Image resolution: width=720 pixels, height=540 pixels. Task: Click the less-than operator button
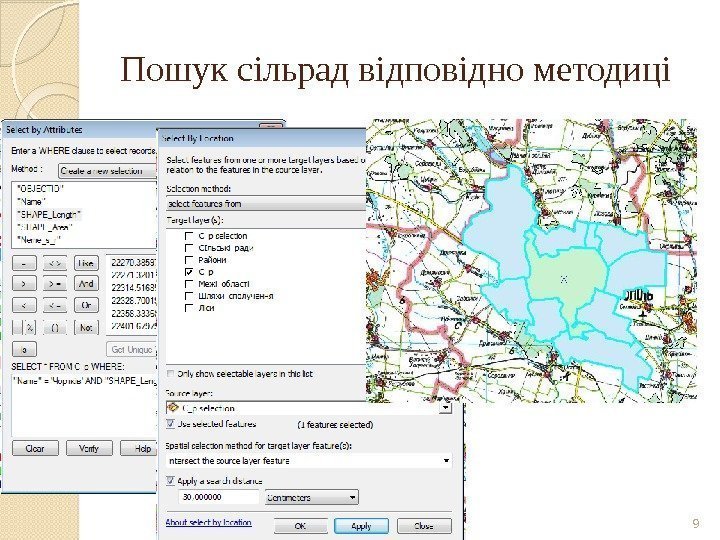tap(24, 305)
